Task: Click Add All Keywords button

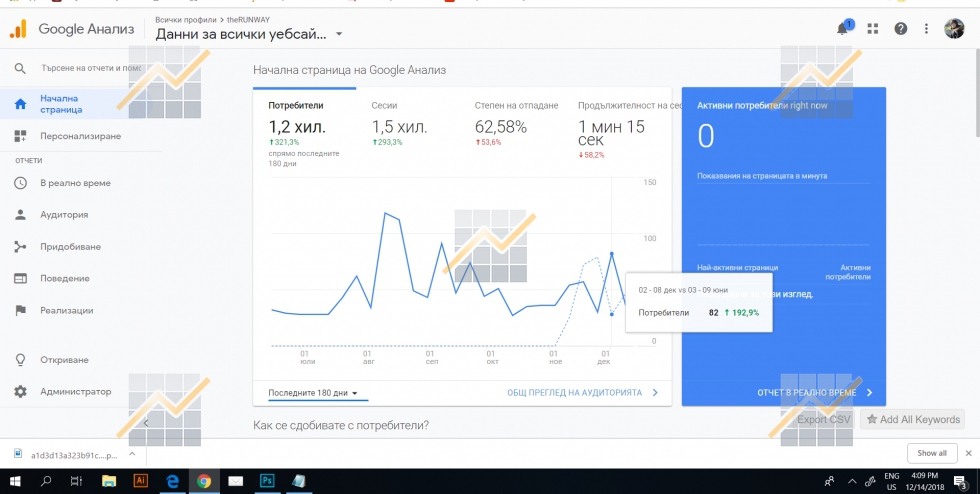Action: pos(912,420)
